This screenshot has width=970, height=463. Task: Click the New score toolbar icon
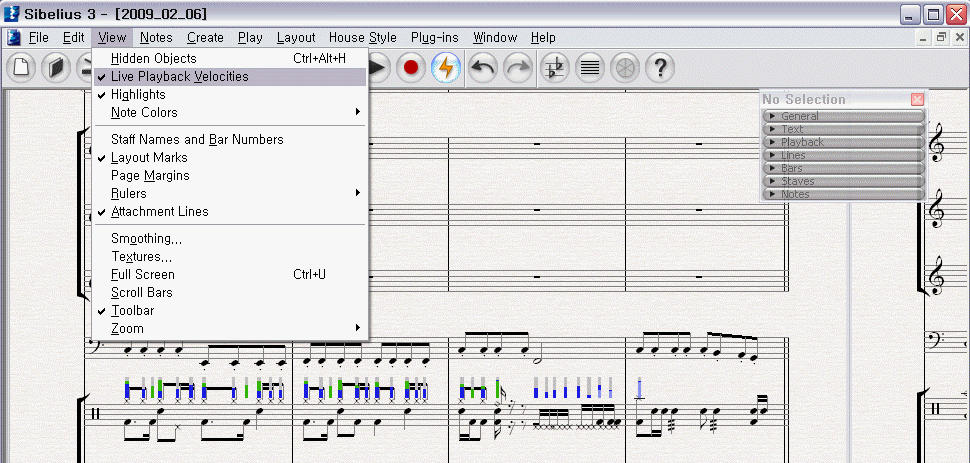coord(23,68)
